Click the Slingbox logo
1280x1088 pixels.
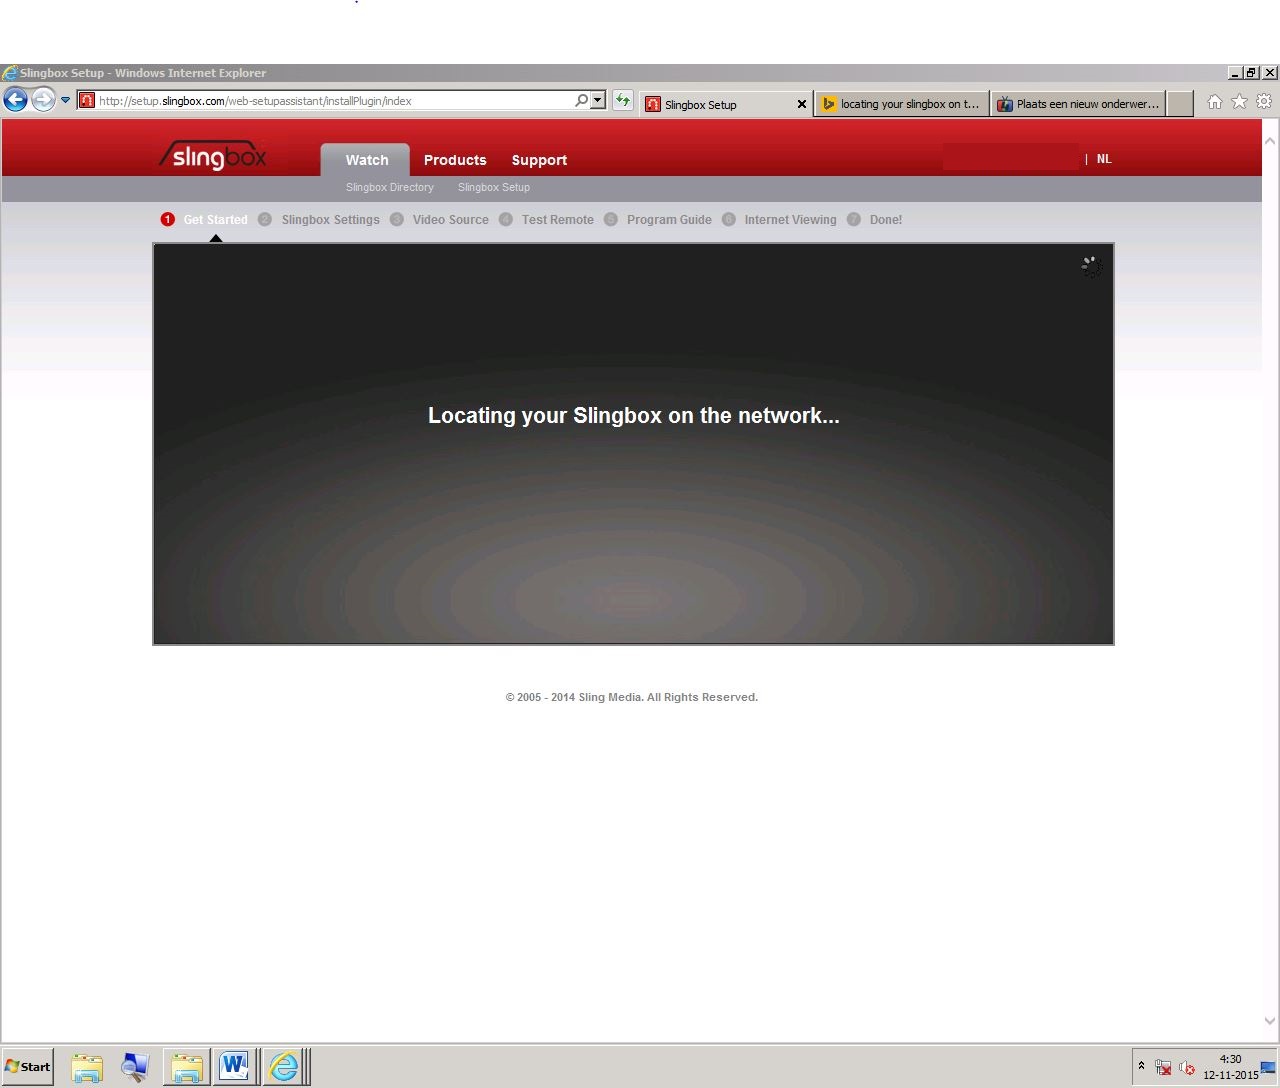point(214,157)
